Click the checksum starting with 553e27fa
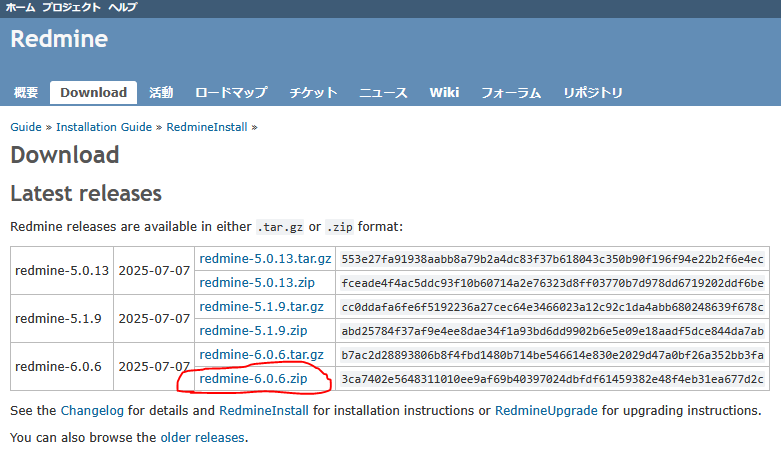This screenshot has height=457, width=781. coord(552,259)
